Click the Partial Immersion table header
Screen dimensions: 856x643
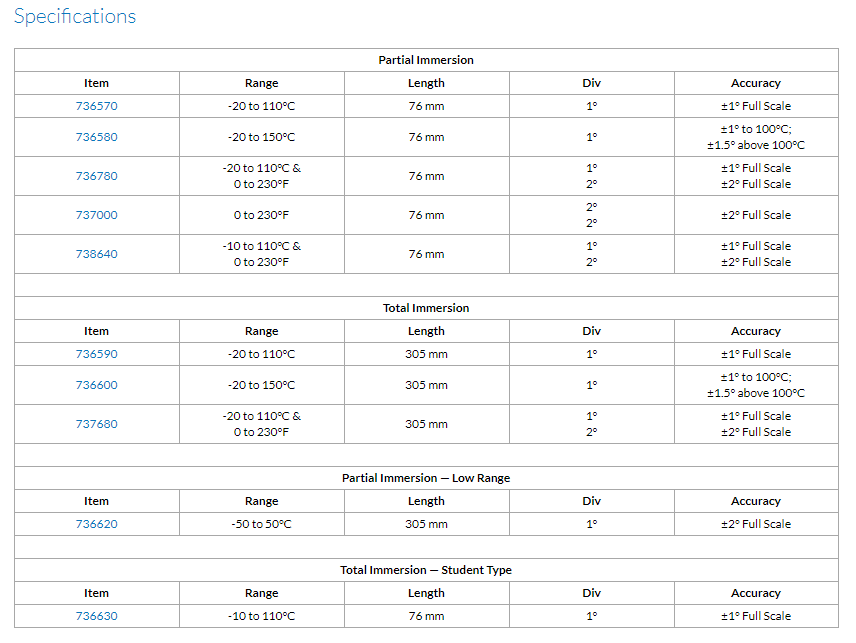click(426, 60)
